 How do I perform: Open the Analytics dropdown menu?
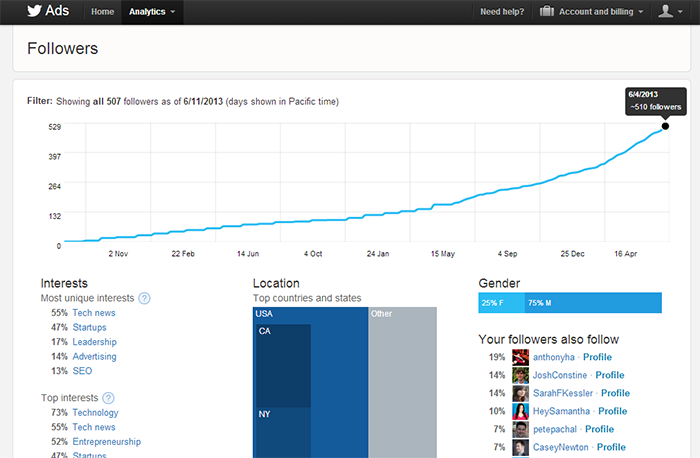(152, 12)
